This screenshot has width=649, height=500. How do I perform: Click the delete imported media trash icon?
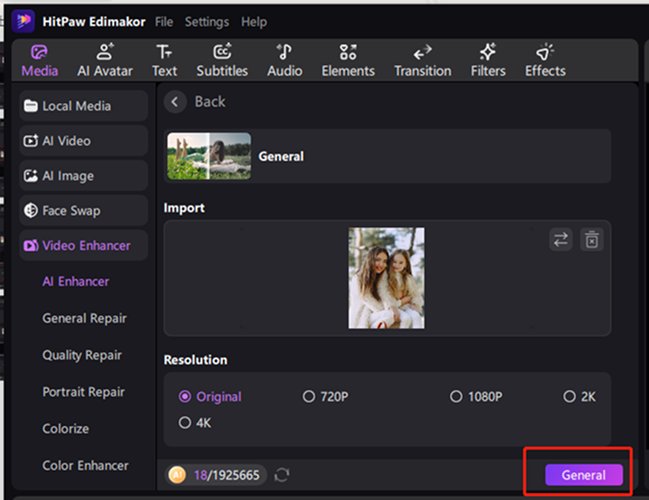click(x=591, y=239)
